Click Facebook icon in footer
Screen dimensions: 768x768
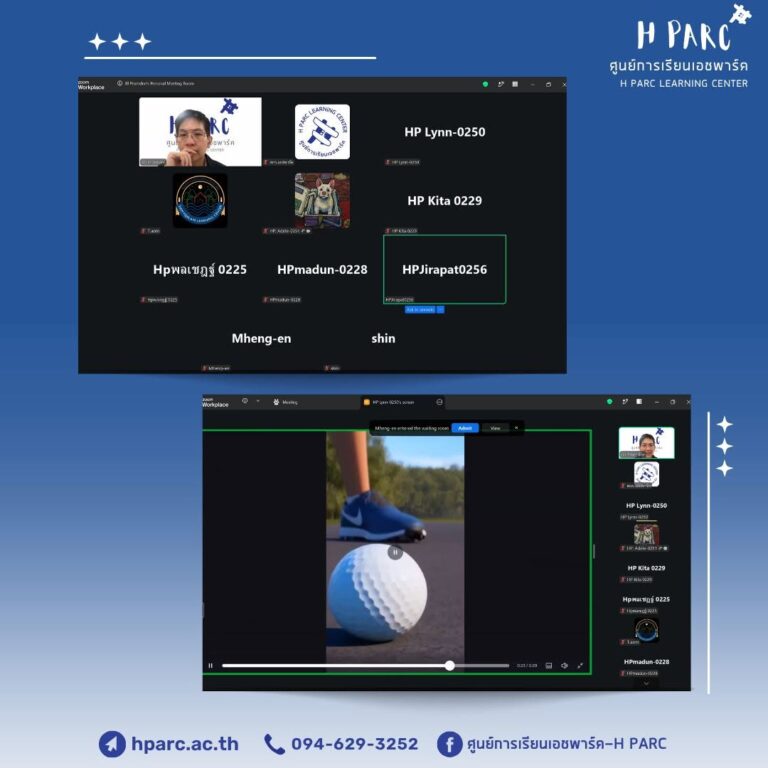pos(449,744)
